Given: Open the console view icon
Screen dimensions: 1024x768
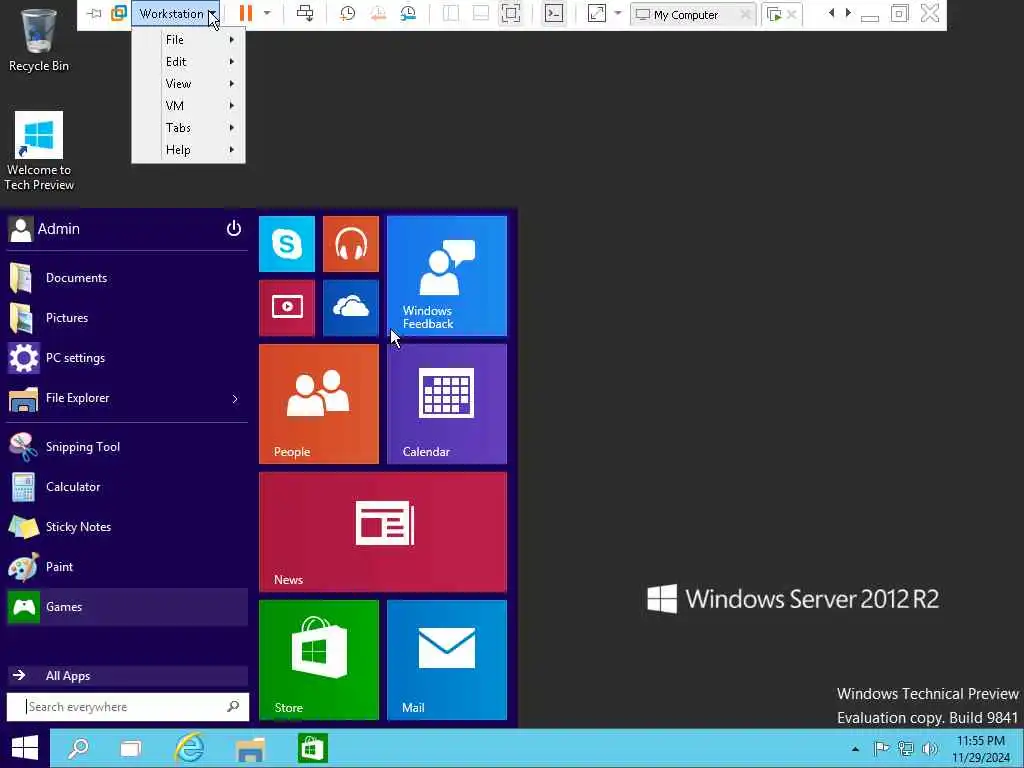Looking at the screenshot, I should [554, 14].
